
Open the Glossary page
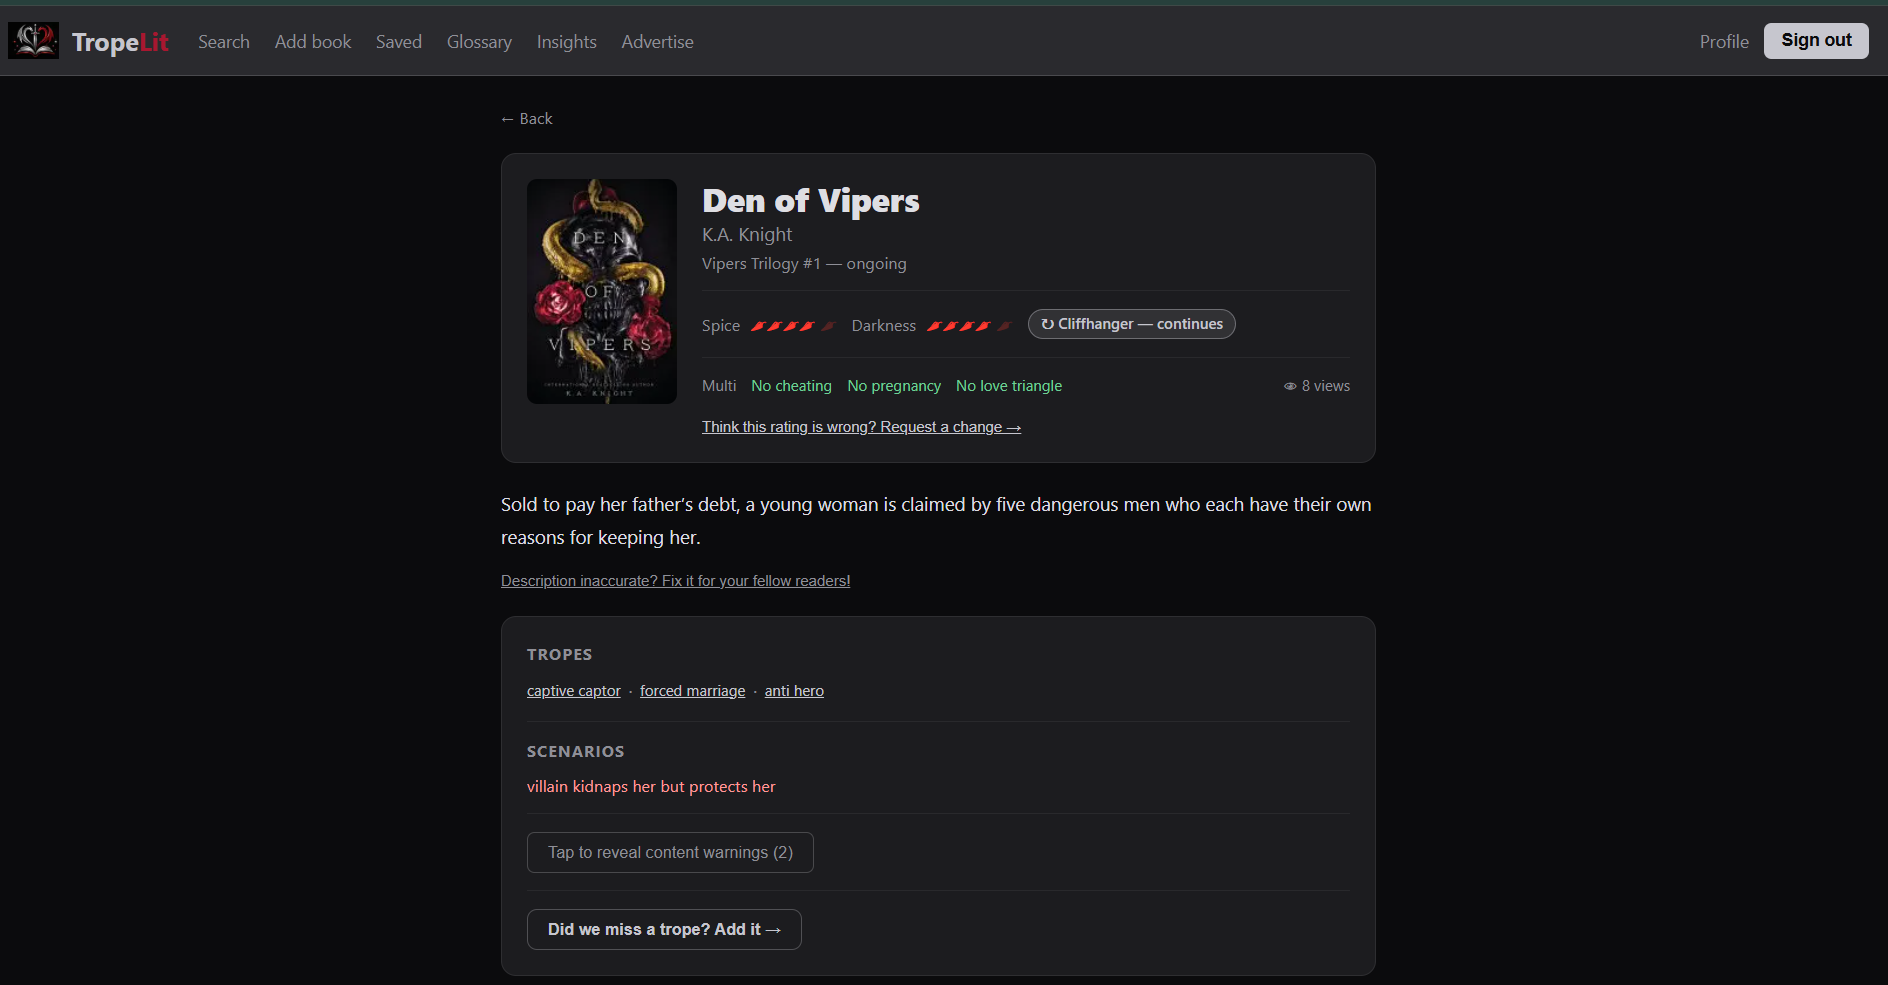[479, 42]
